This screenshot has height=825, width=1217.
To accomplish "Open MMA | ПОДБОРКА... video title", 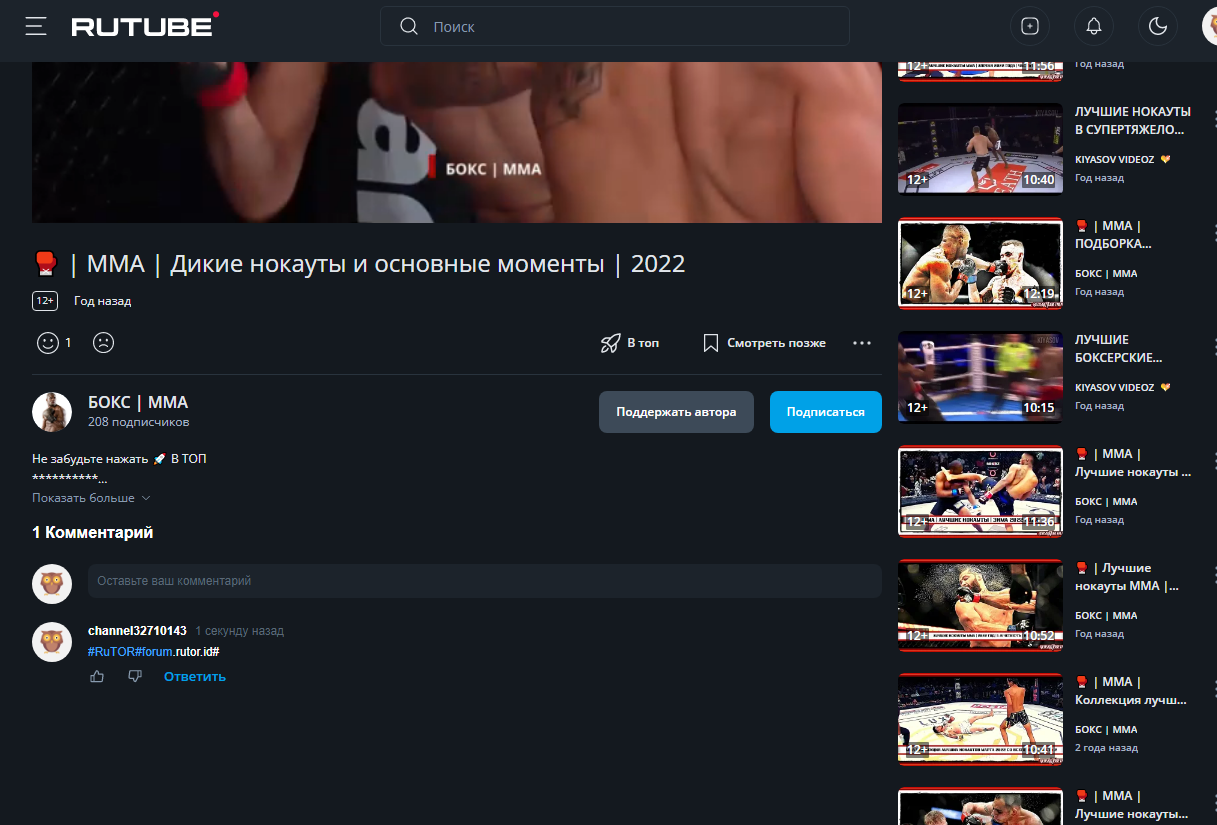I will point(1114,234).
